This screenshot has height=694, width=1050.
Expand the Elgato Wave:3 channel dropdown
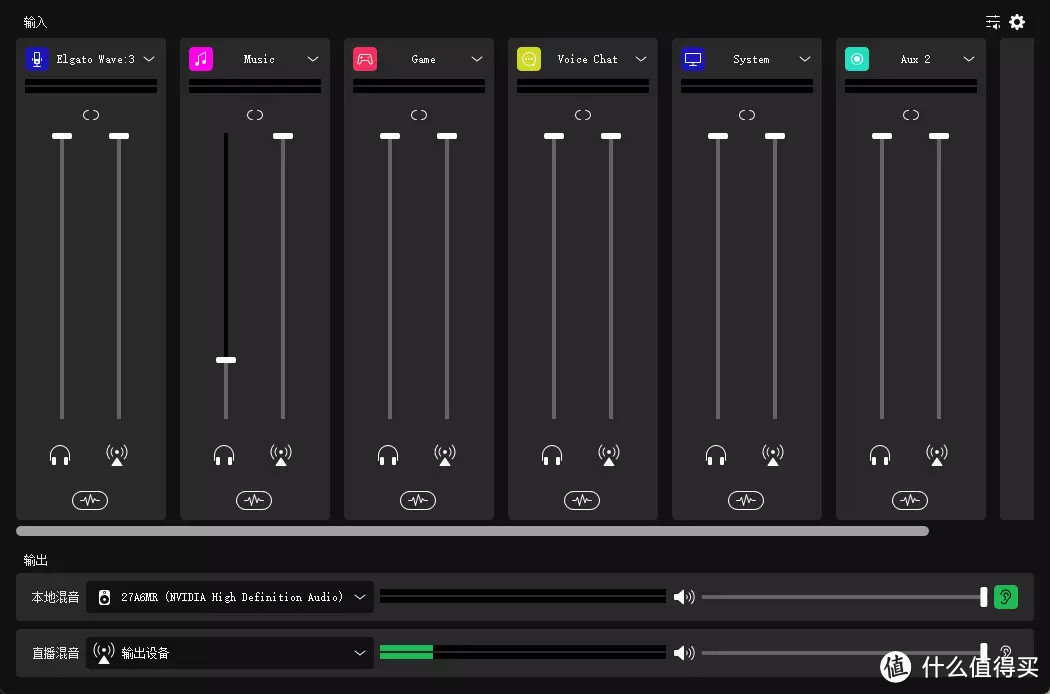point(149,59)
